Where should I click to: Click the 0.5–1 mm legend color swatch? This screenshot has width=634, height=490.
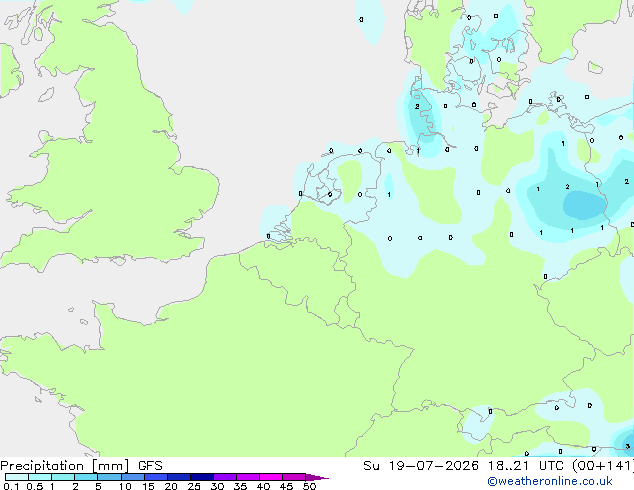tap(40, 477)
